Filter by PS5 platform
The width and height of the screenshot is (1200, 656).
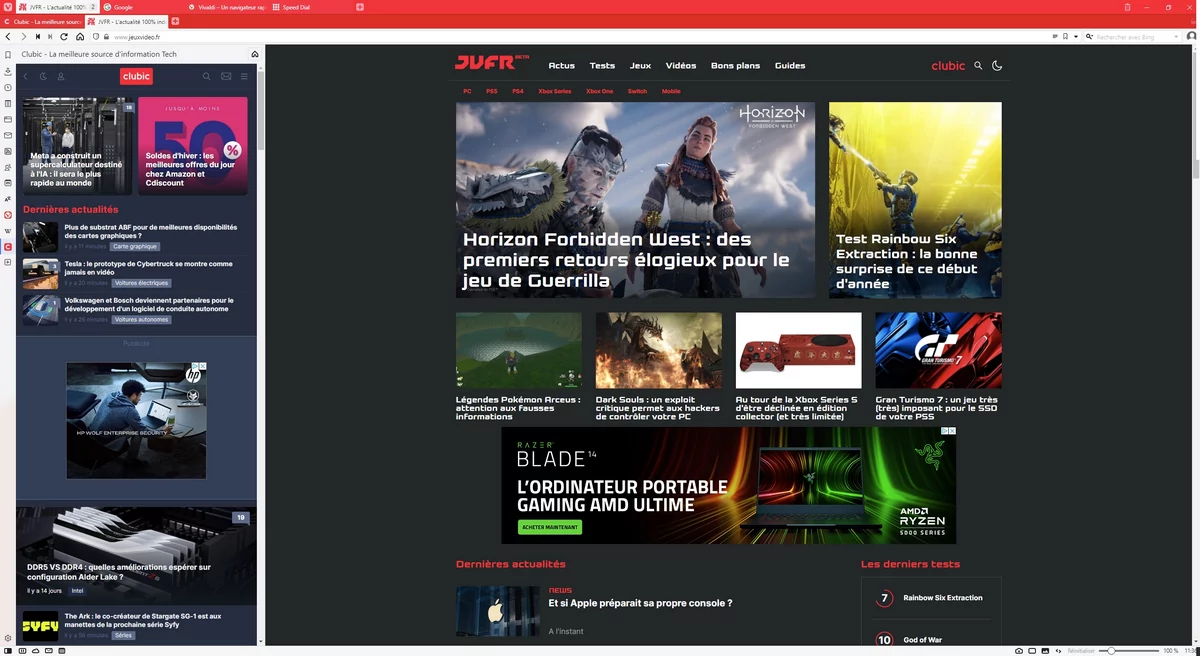(492, 91)
